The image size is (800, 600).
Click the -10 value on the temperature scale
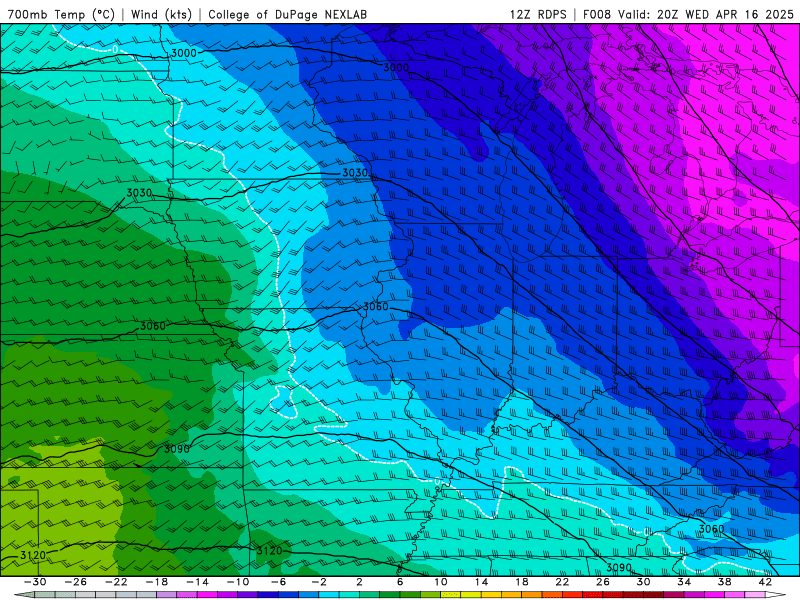point(238,582)
